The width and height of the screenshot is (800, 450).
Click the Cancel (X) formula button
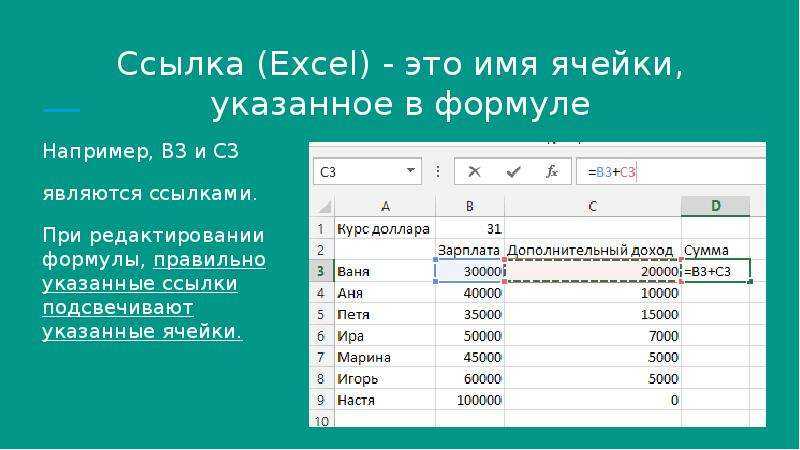pos(474,172)
